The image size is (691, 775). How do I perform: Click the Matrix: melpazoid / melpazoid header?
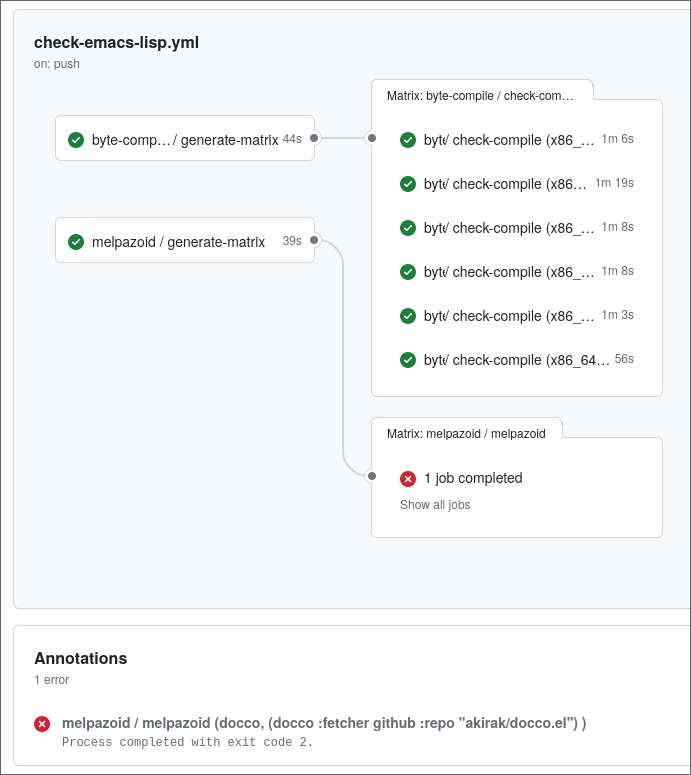[x=466, y=433]
